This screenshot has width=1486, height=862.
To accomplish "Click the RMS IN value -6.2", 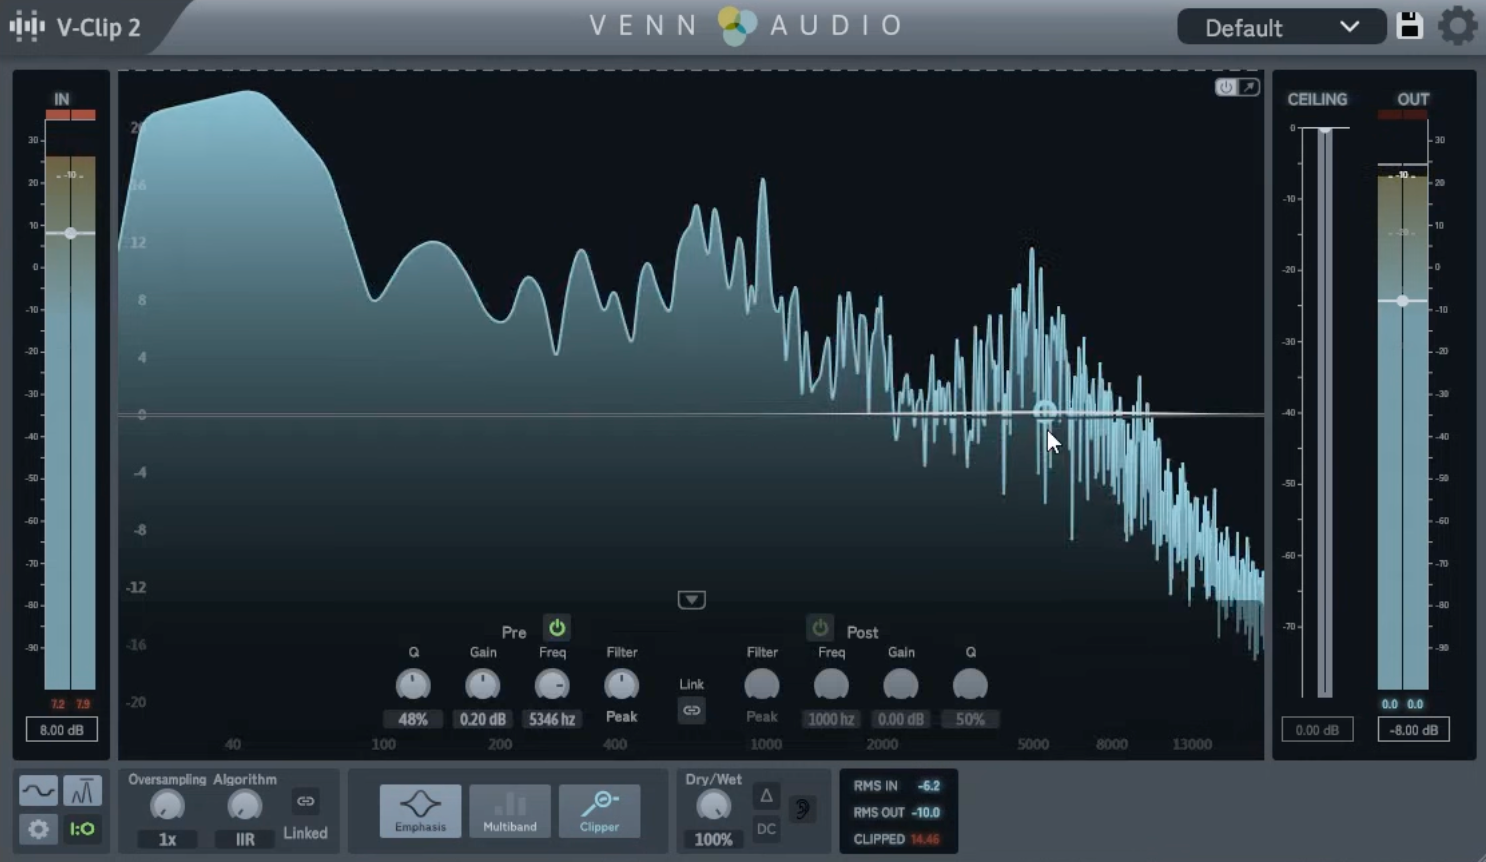I will 929,786.
